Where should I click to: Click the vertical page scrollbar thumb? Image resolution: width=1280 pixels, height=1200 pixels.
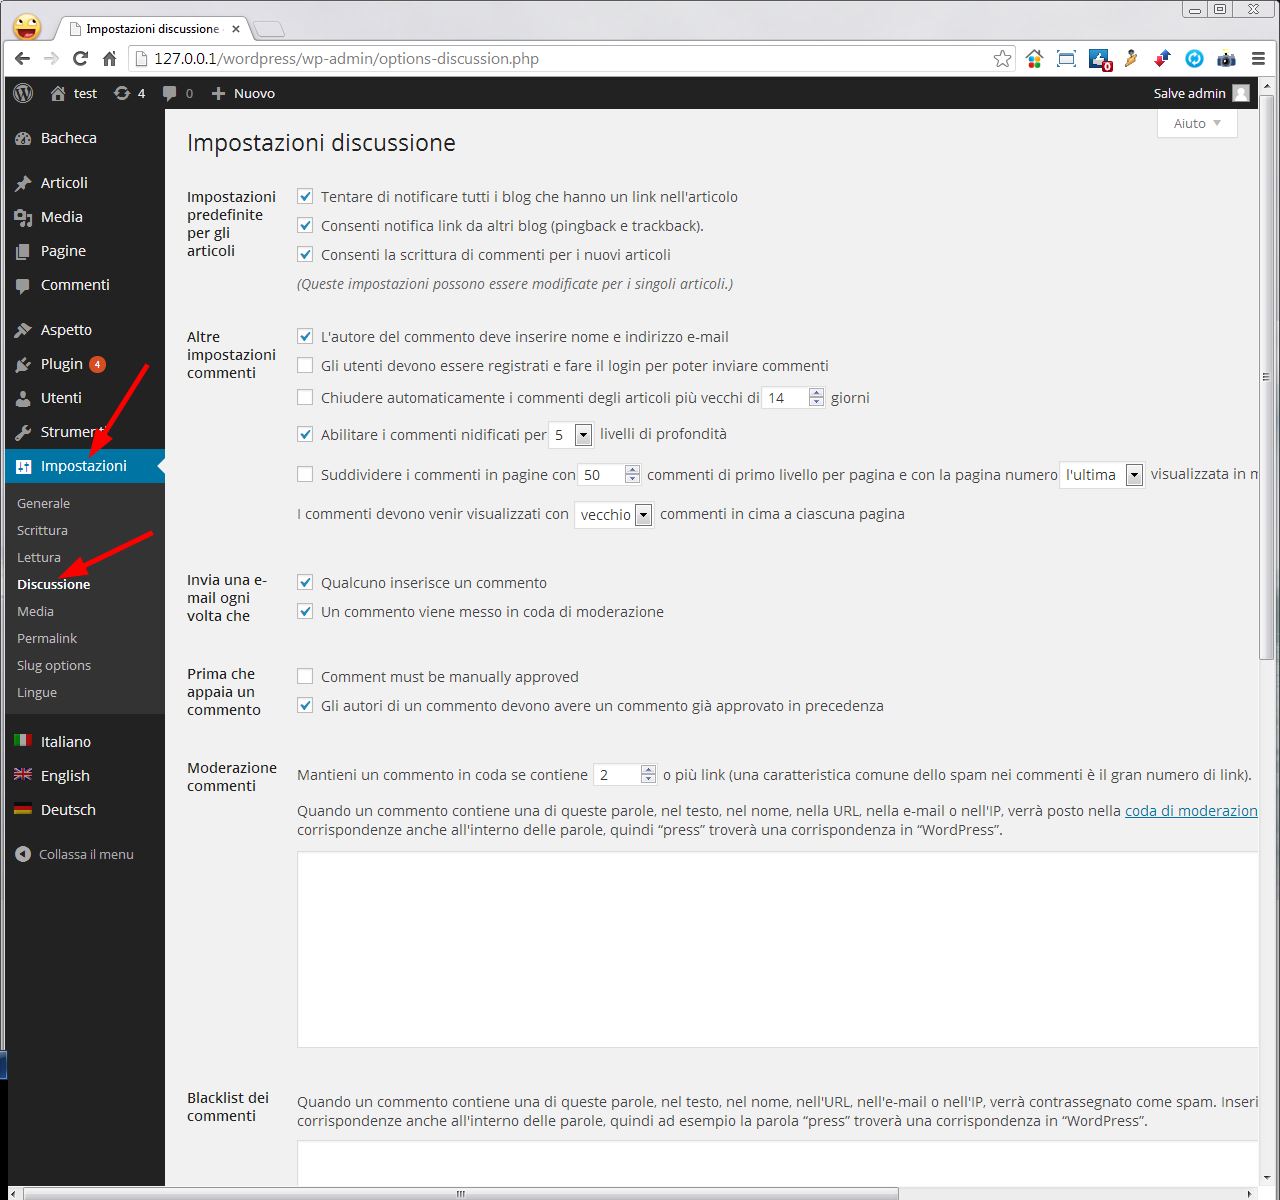(x=1266, y=378)
